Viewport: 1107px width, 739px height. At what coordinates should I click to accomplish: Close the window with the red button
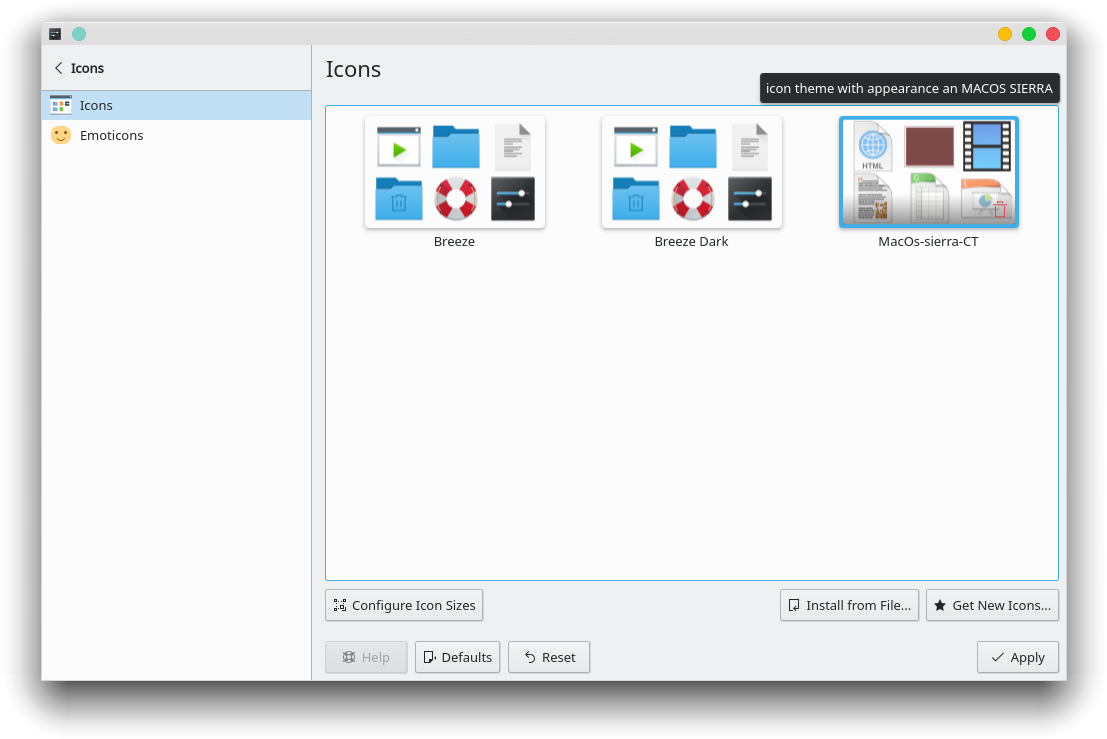click(x=1053, y=34)
